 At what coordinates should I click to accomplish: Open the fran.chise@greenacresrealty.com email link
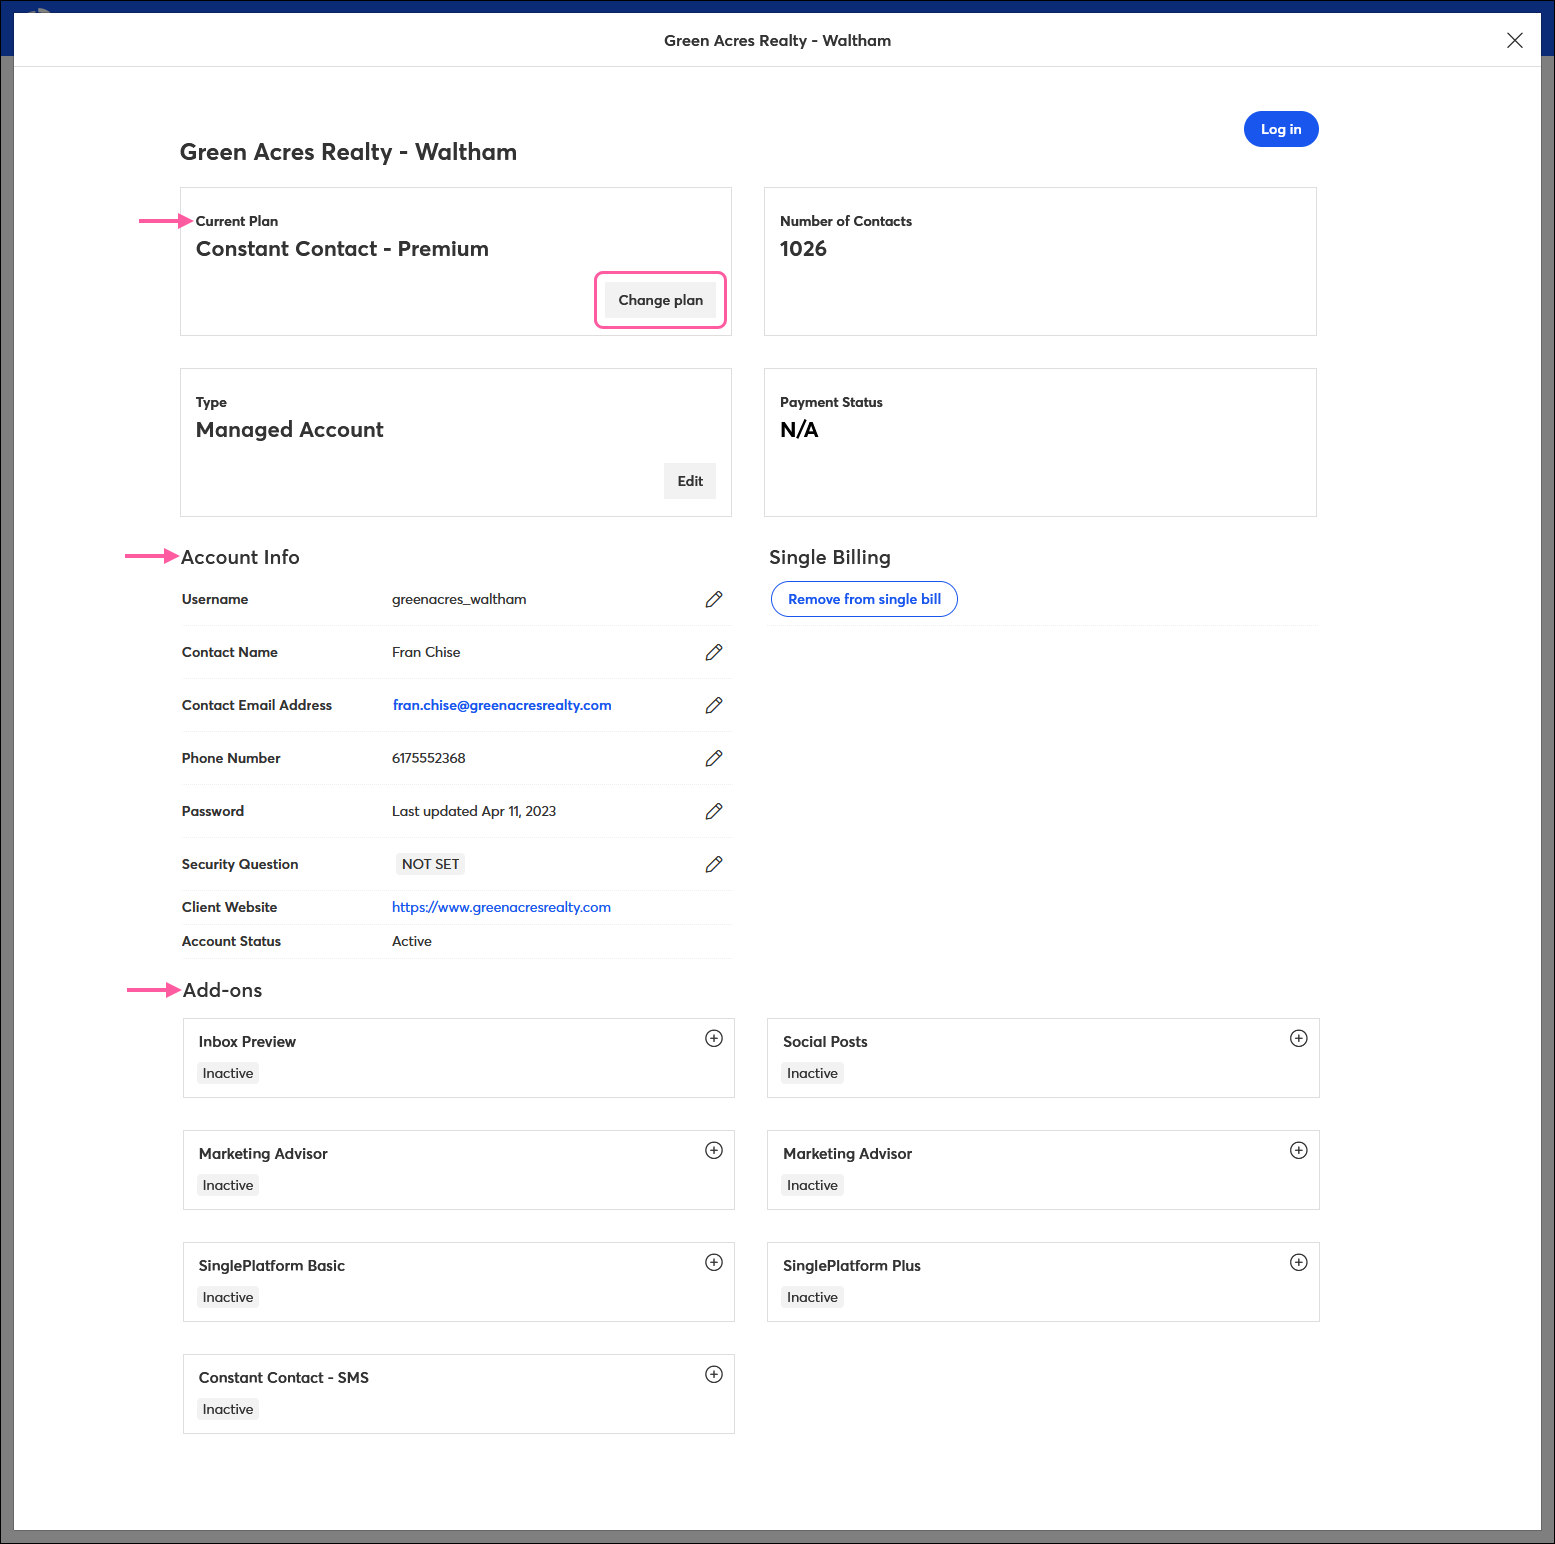pyautogui.click(x=502, y=705)
